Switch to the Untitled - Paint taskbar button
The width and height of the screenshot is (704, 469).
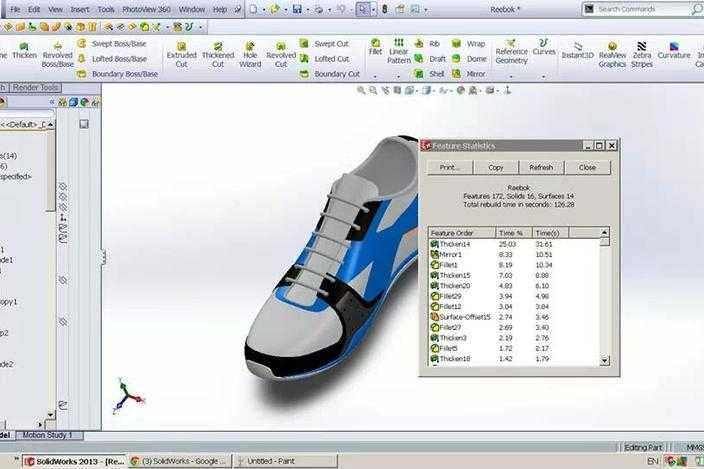(286, 461)
